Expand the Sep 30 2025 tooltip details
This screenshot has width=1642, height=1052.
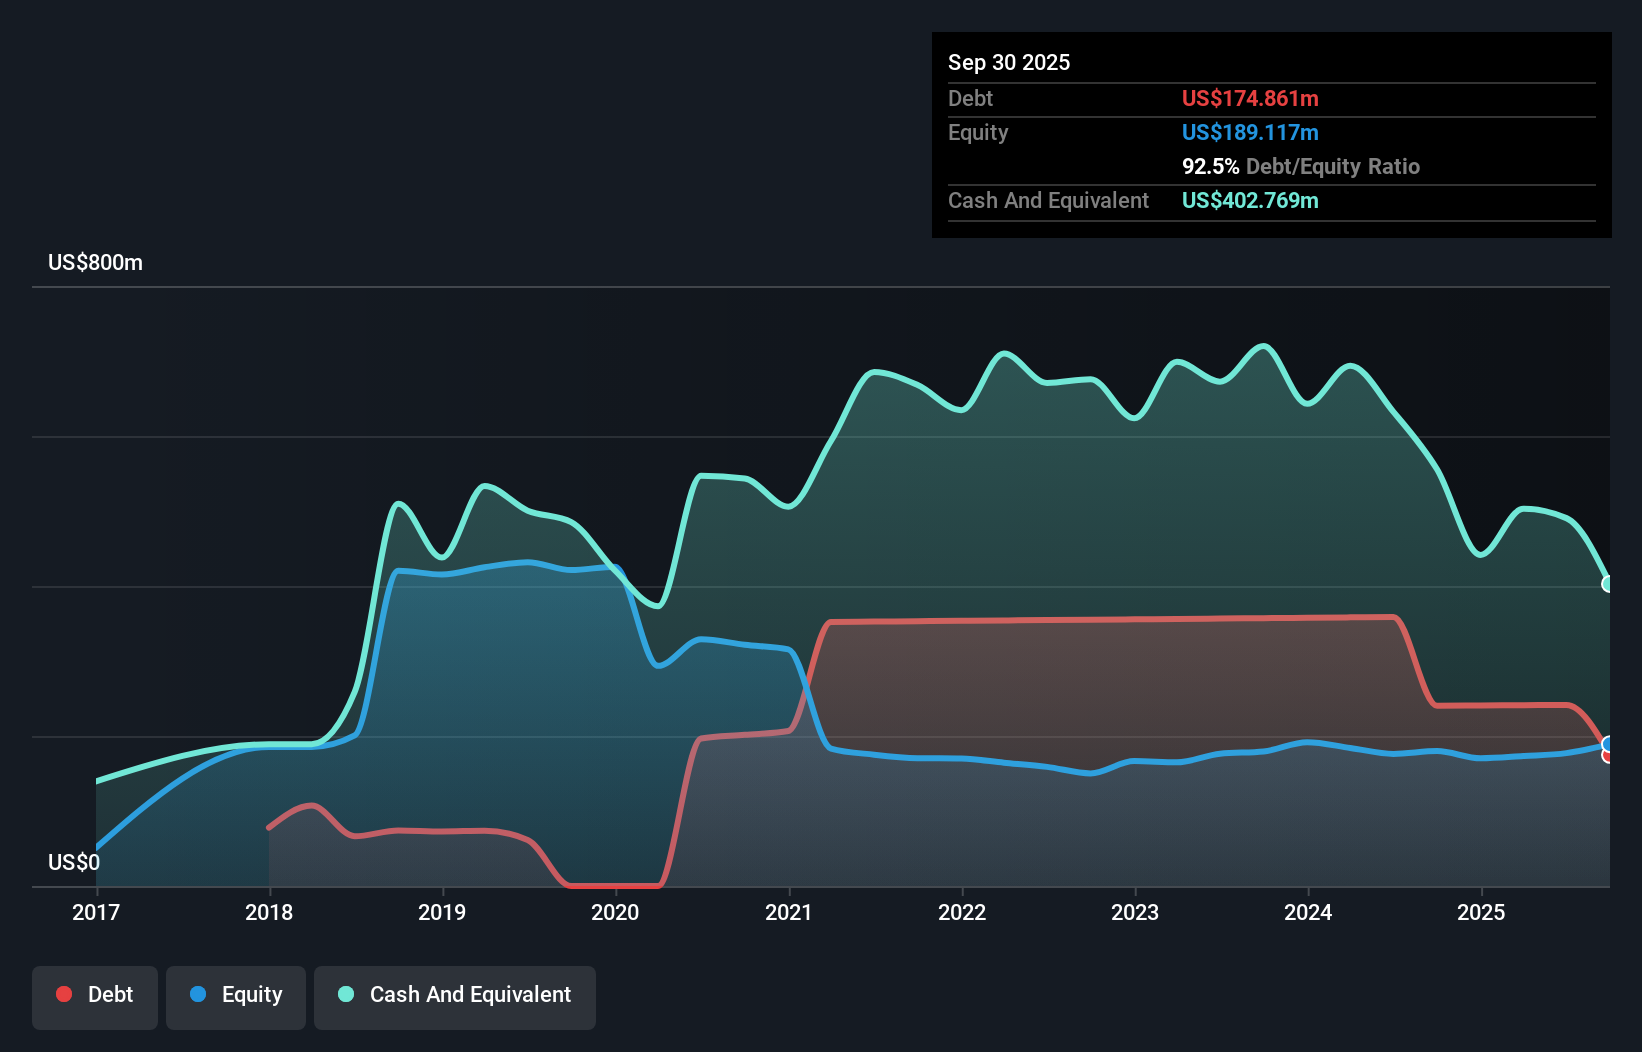pyautogui.click(x=1009, y=62)
